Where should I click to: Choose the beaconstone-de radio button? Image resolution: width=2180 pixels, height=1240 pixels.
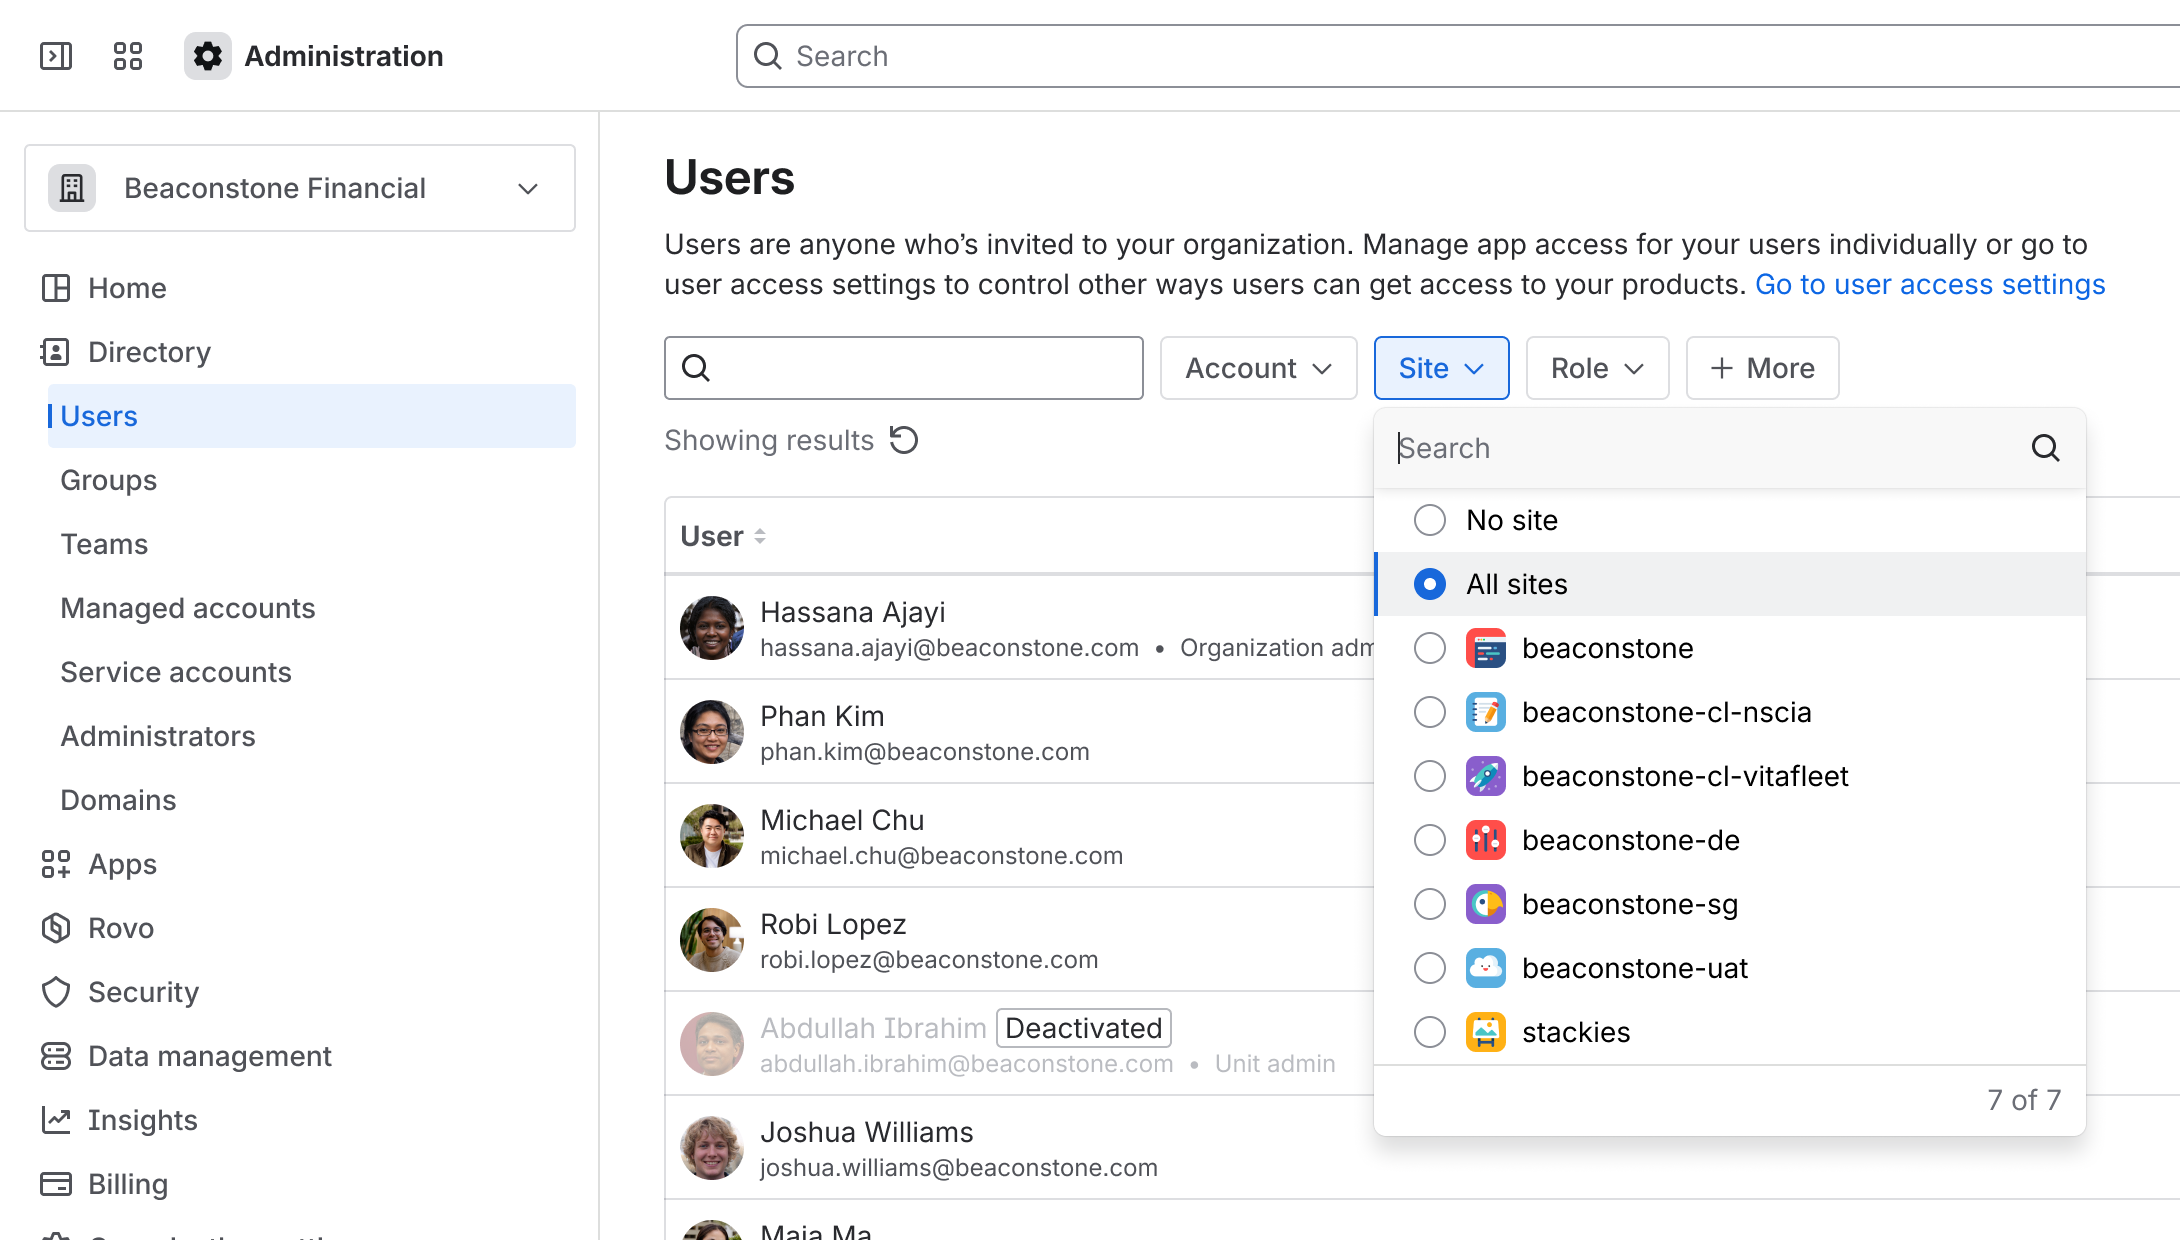(1430, 840)
